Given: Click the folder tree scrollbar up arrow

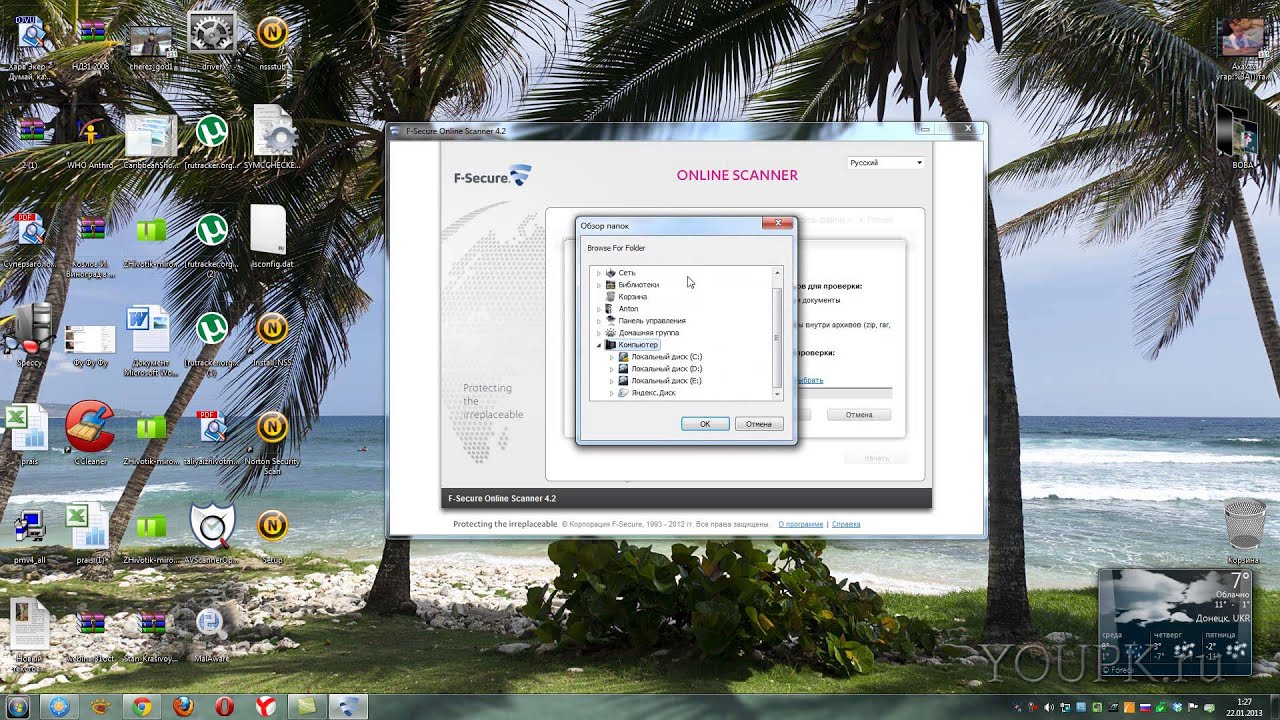Looking at the screenshot, I should (777, 273).
